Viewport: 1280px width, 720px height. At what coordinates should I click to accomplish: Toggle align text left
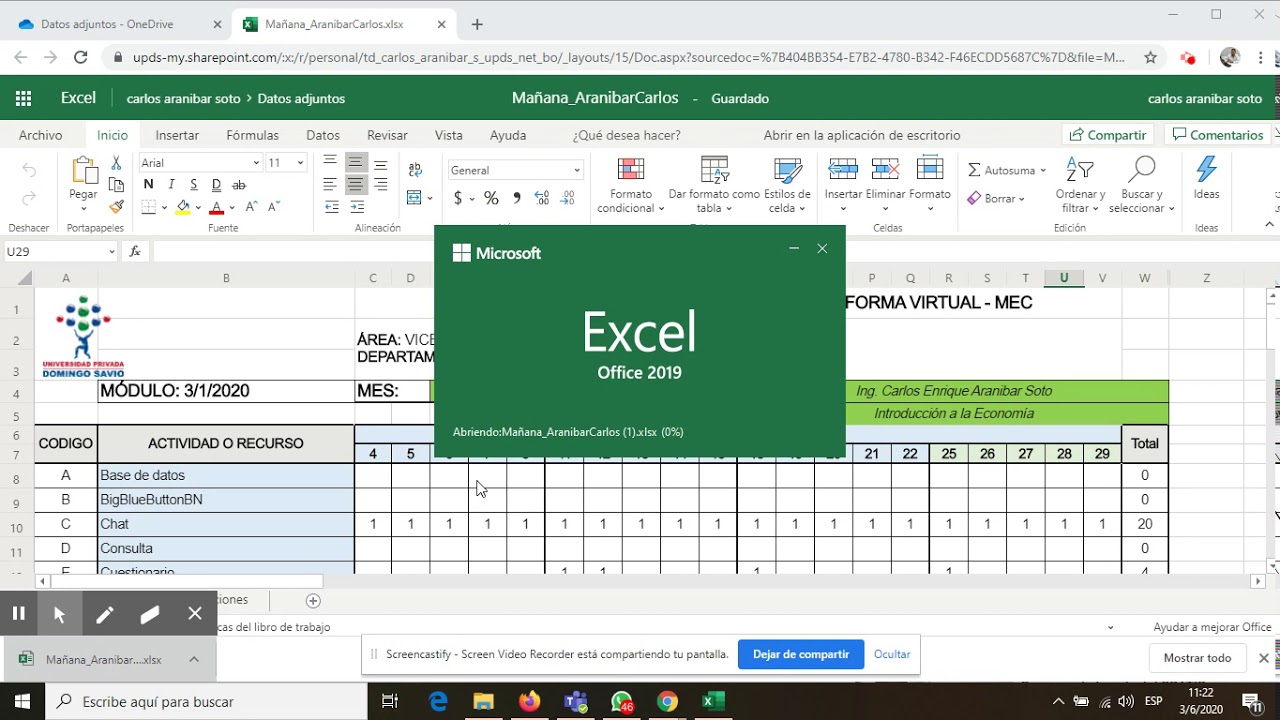[330, 185]
